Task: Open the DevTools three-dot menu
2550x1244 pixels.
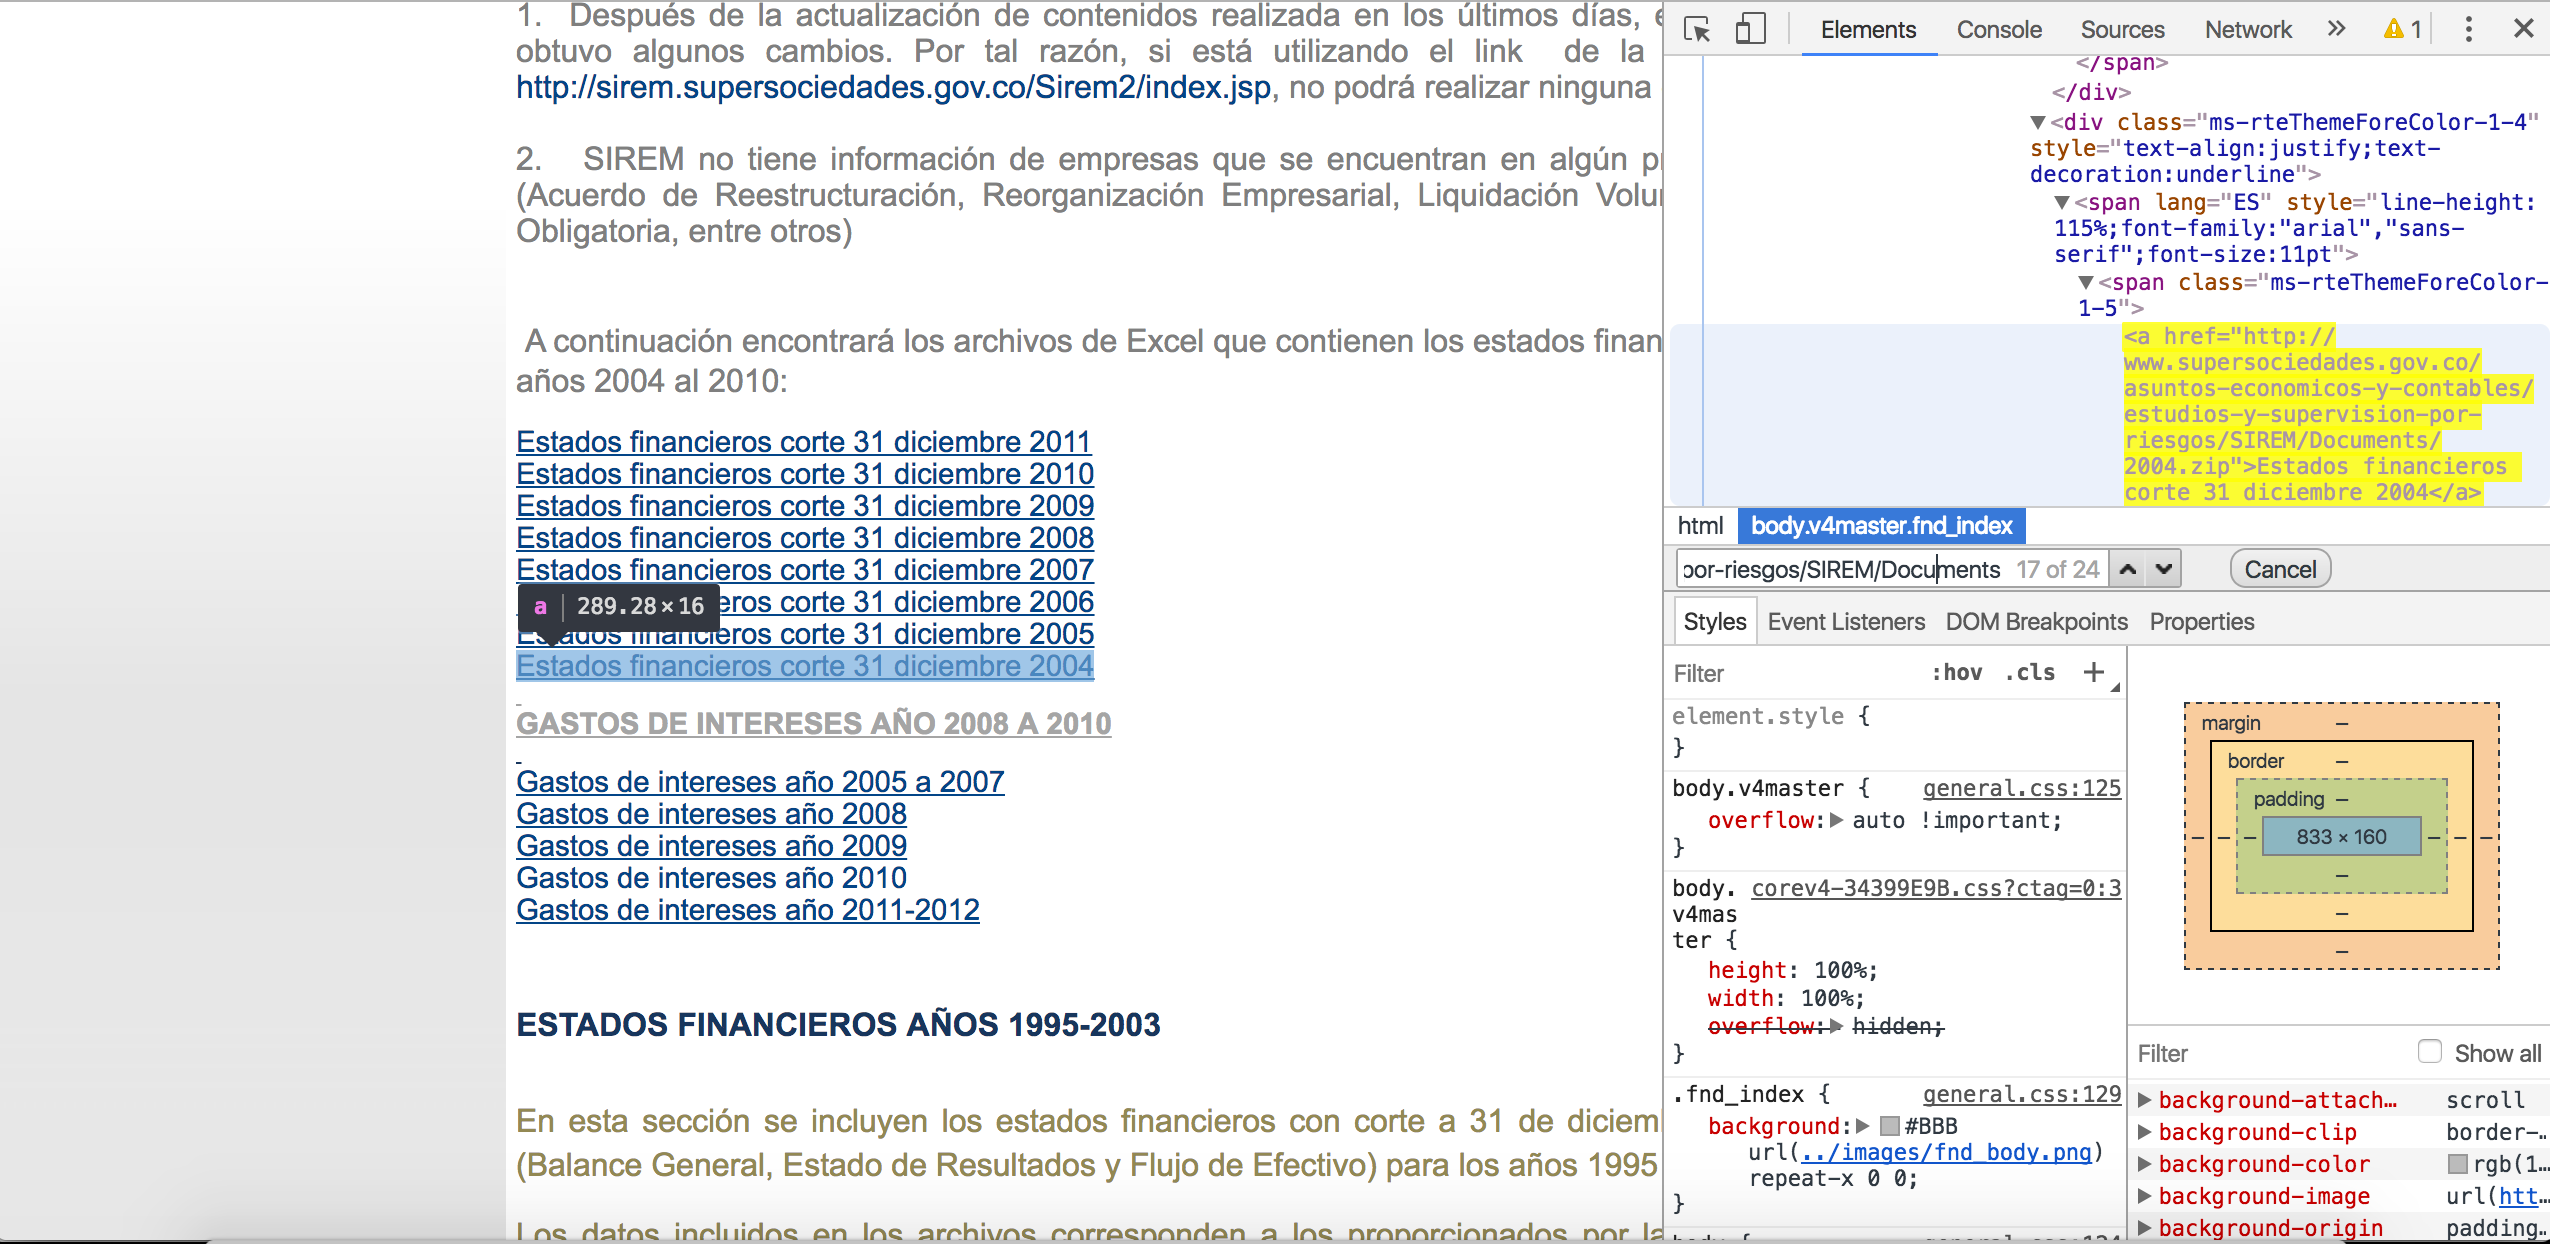Action: (x=2468, y=29)
